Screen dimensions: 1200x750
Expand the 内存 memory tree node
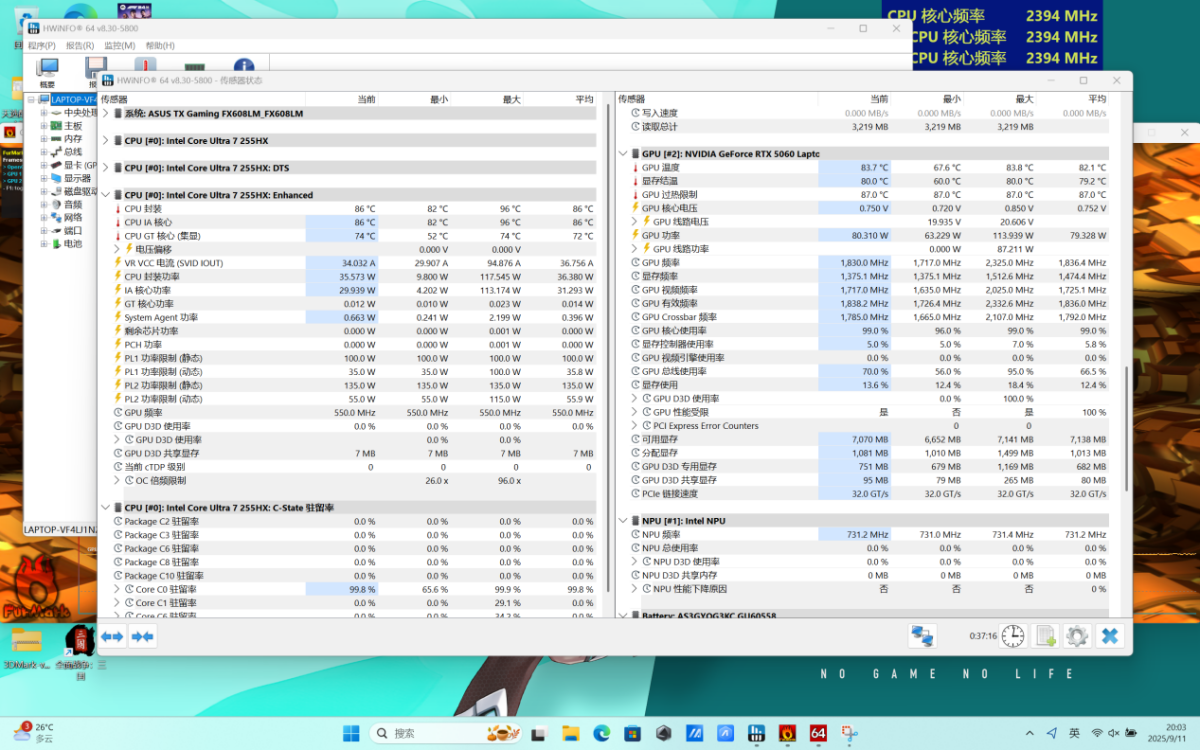click(44, 139)
